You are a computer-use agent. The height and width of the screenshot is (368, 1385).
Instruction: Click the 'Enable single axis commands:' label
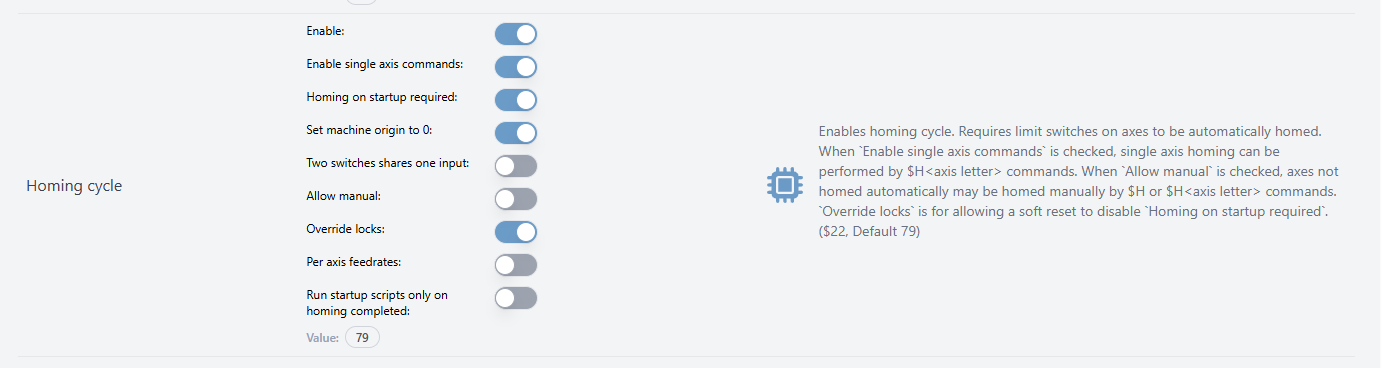coord(385,64)
